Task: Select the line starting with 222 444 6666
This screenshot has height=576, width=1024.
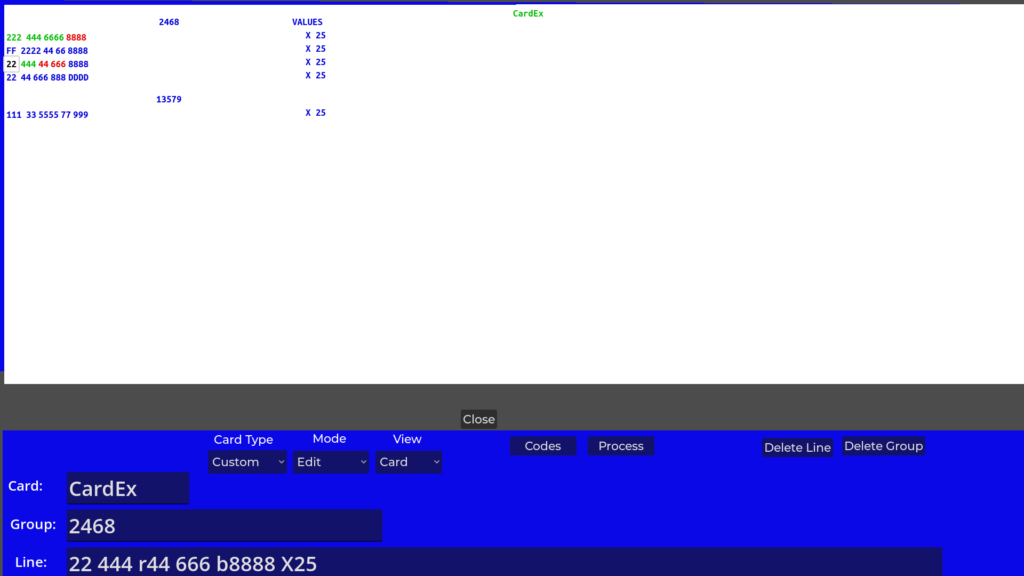Action: 47,38
